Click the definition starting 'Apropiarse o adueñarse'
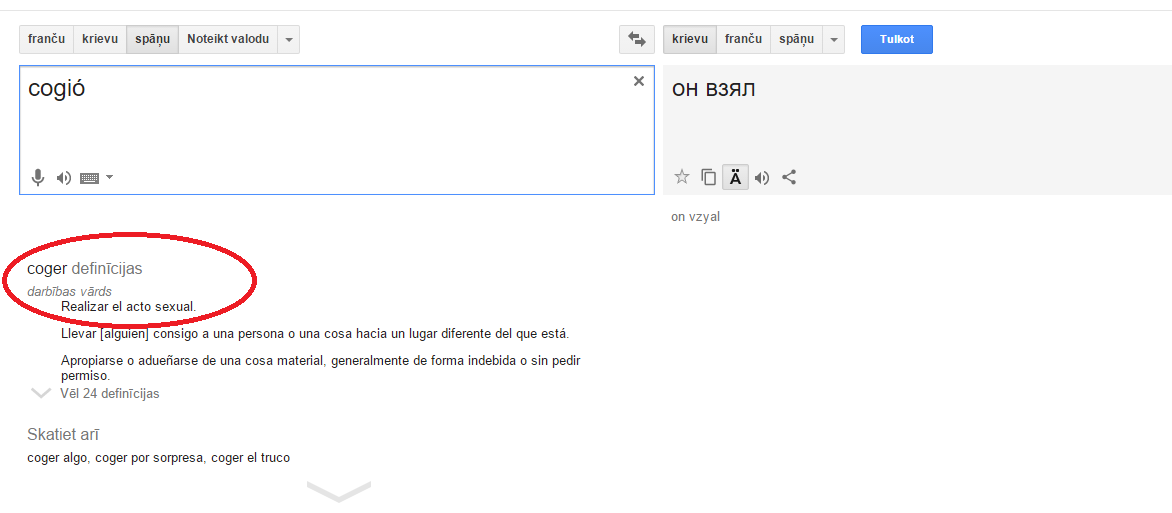Viewport: 1172px width, 513px height. click(321, 368)
